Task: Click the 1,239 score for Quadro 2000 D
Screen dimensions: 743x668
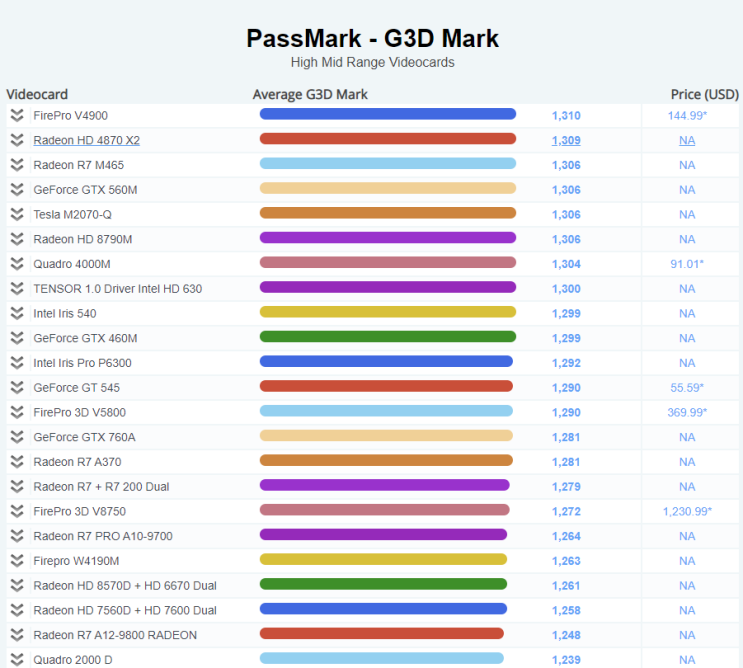Action: pos(566,659)
